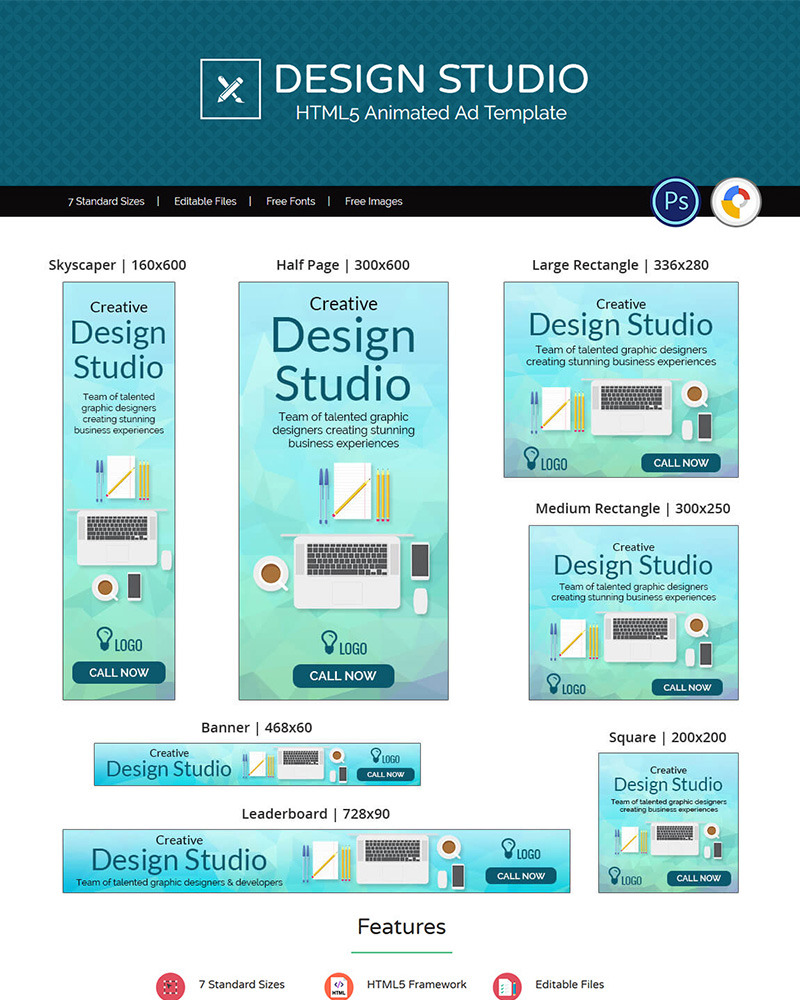The image size is (800, 1000).
Task: Select the Editable Files menu item
Action: [205, 201]
